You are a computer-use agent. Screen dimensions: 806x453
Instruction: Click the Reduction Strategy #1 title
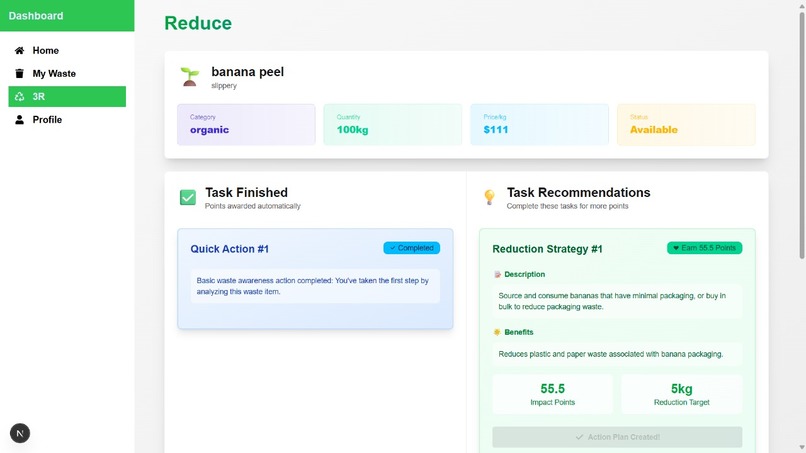547,249
